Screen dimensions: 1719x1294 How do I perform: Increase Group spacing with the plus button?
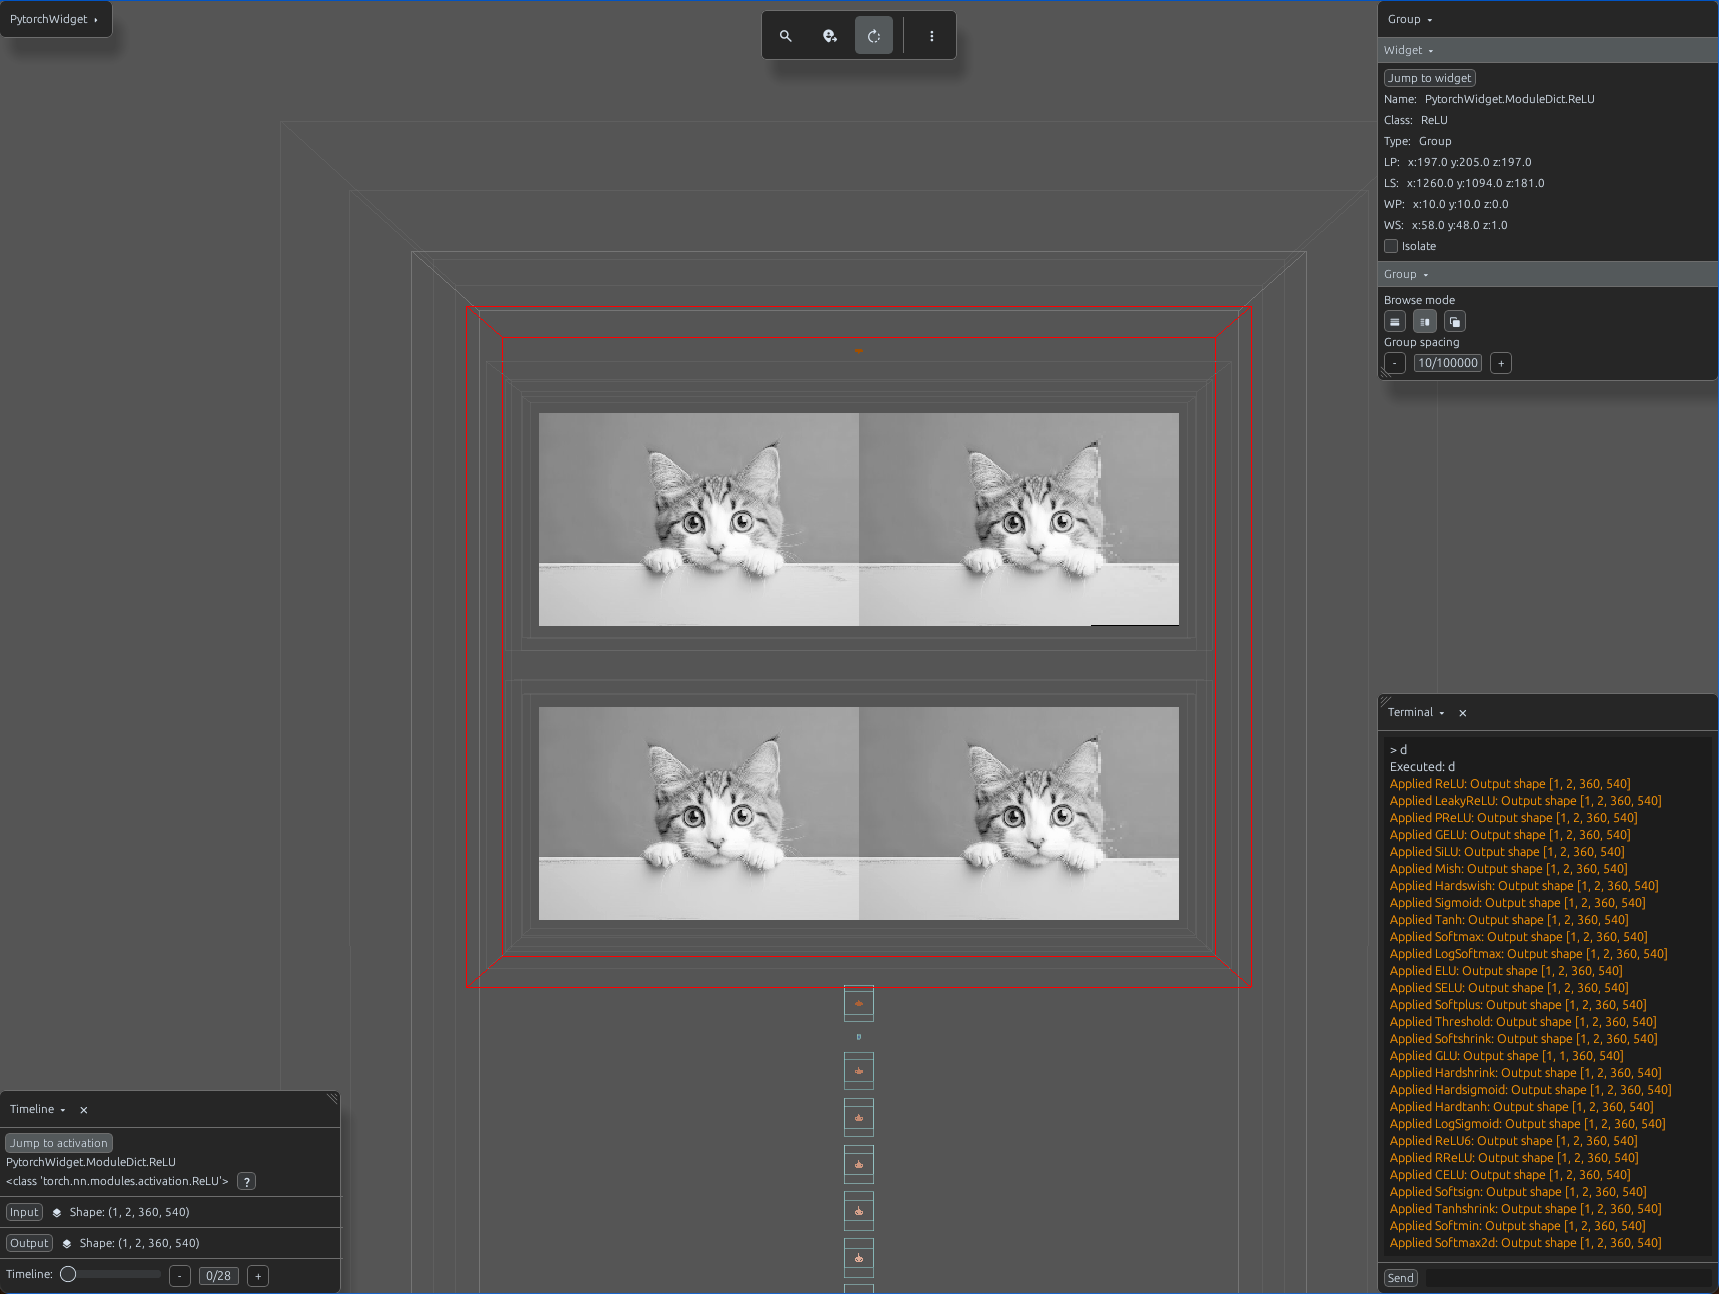click(x=1501, y=363)
